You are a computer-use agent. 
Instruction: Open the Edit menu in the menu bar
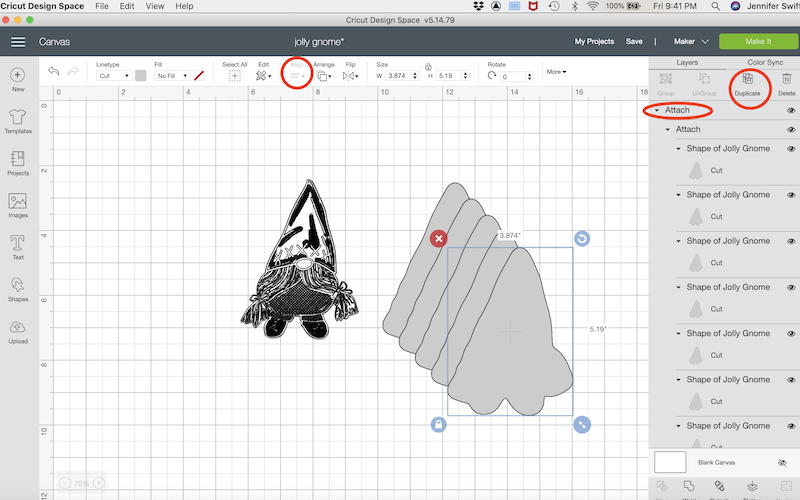127,6
